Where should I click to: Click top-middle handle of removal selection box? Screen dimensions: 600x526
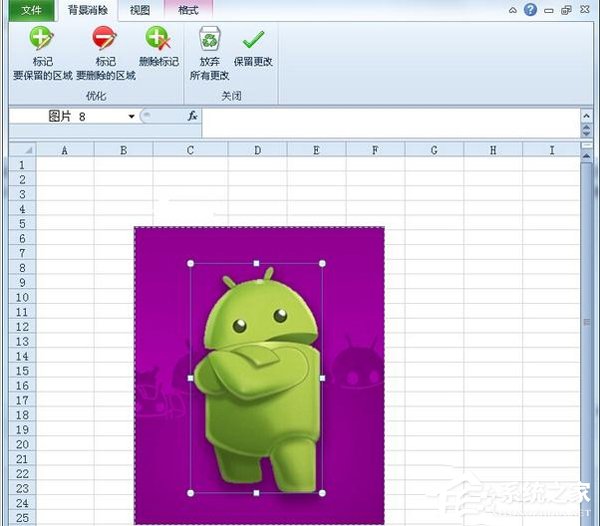coord(256,263)
